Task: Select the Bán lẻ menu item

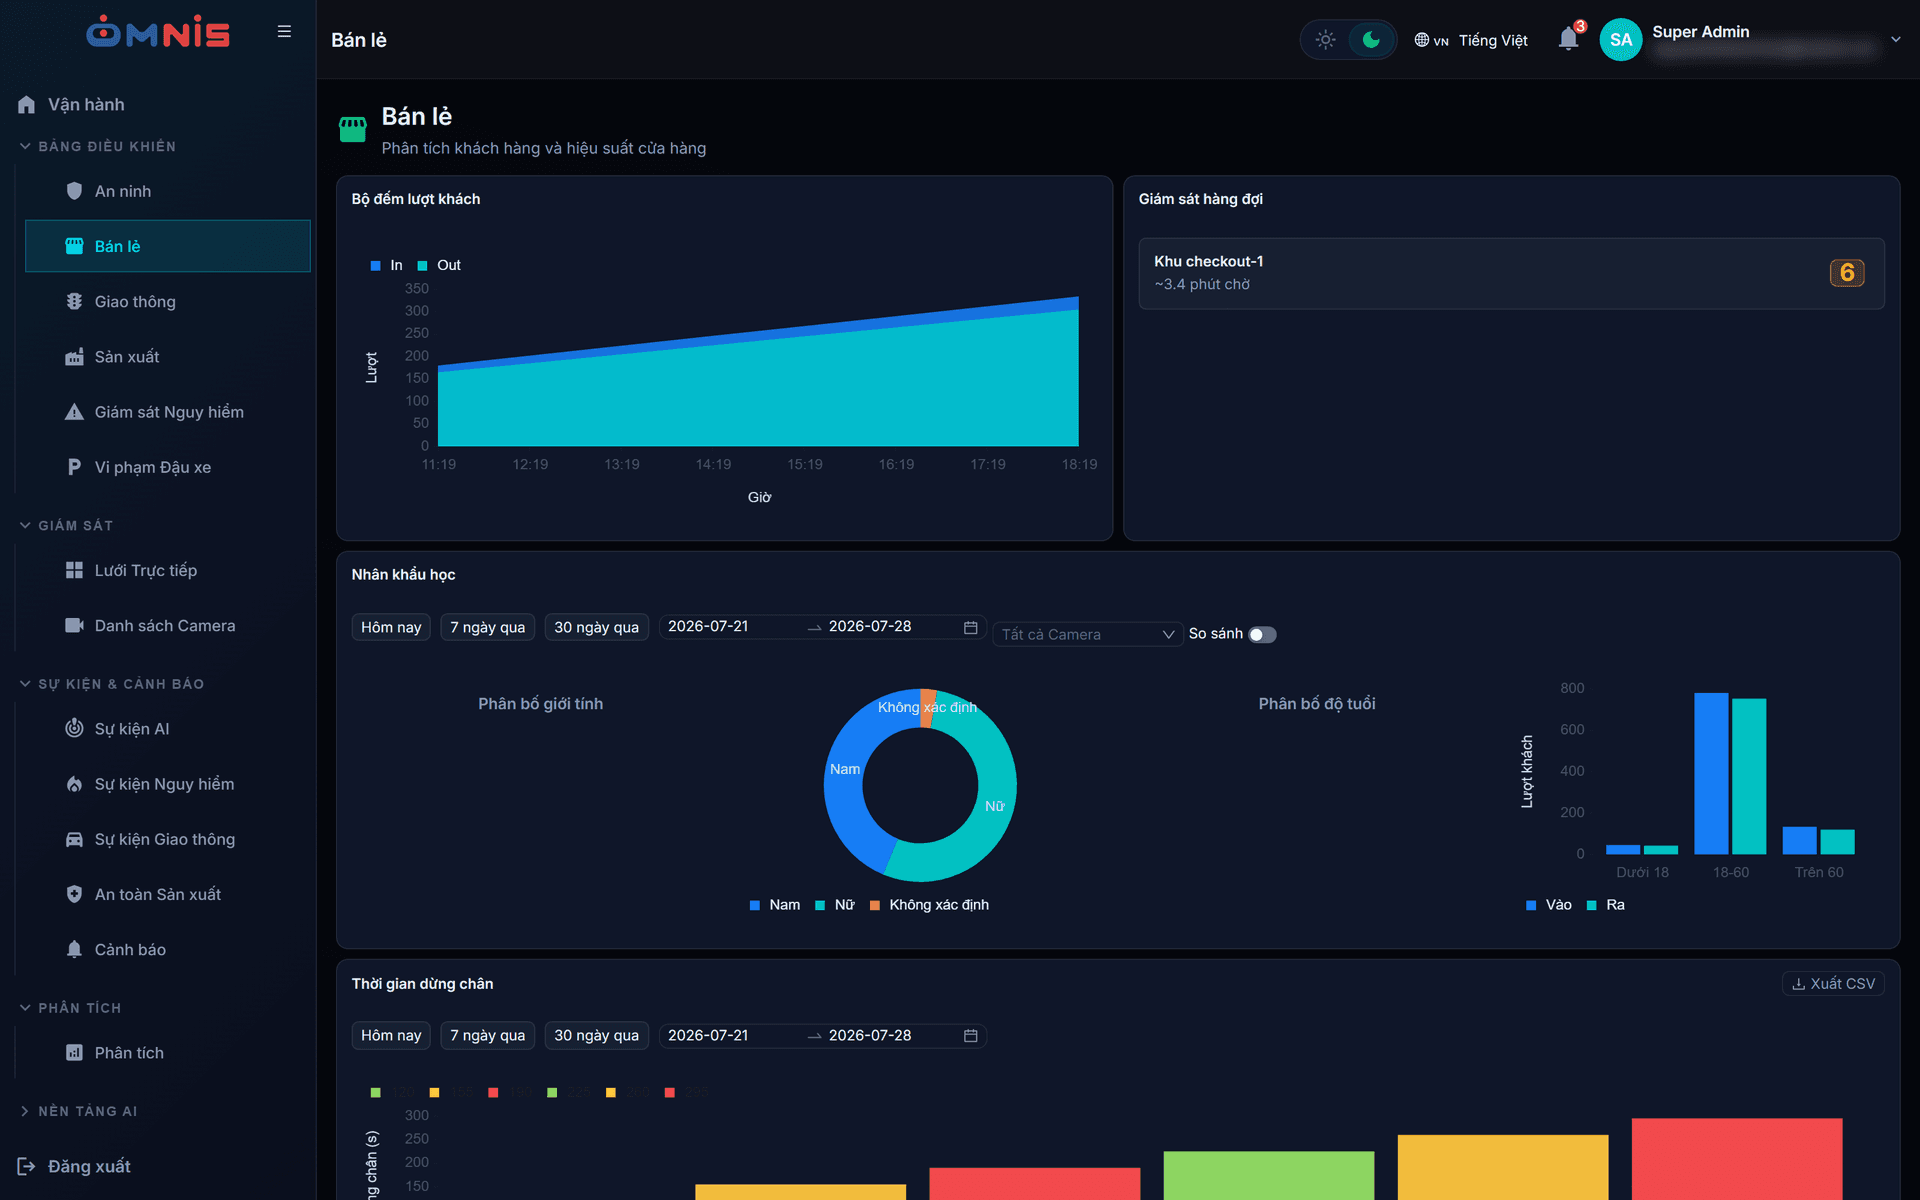Action: point(168,246)
